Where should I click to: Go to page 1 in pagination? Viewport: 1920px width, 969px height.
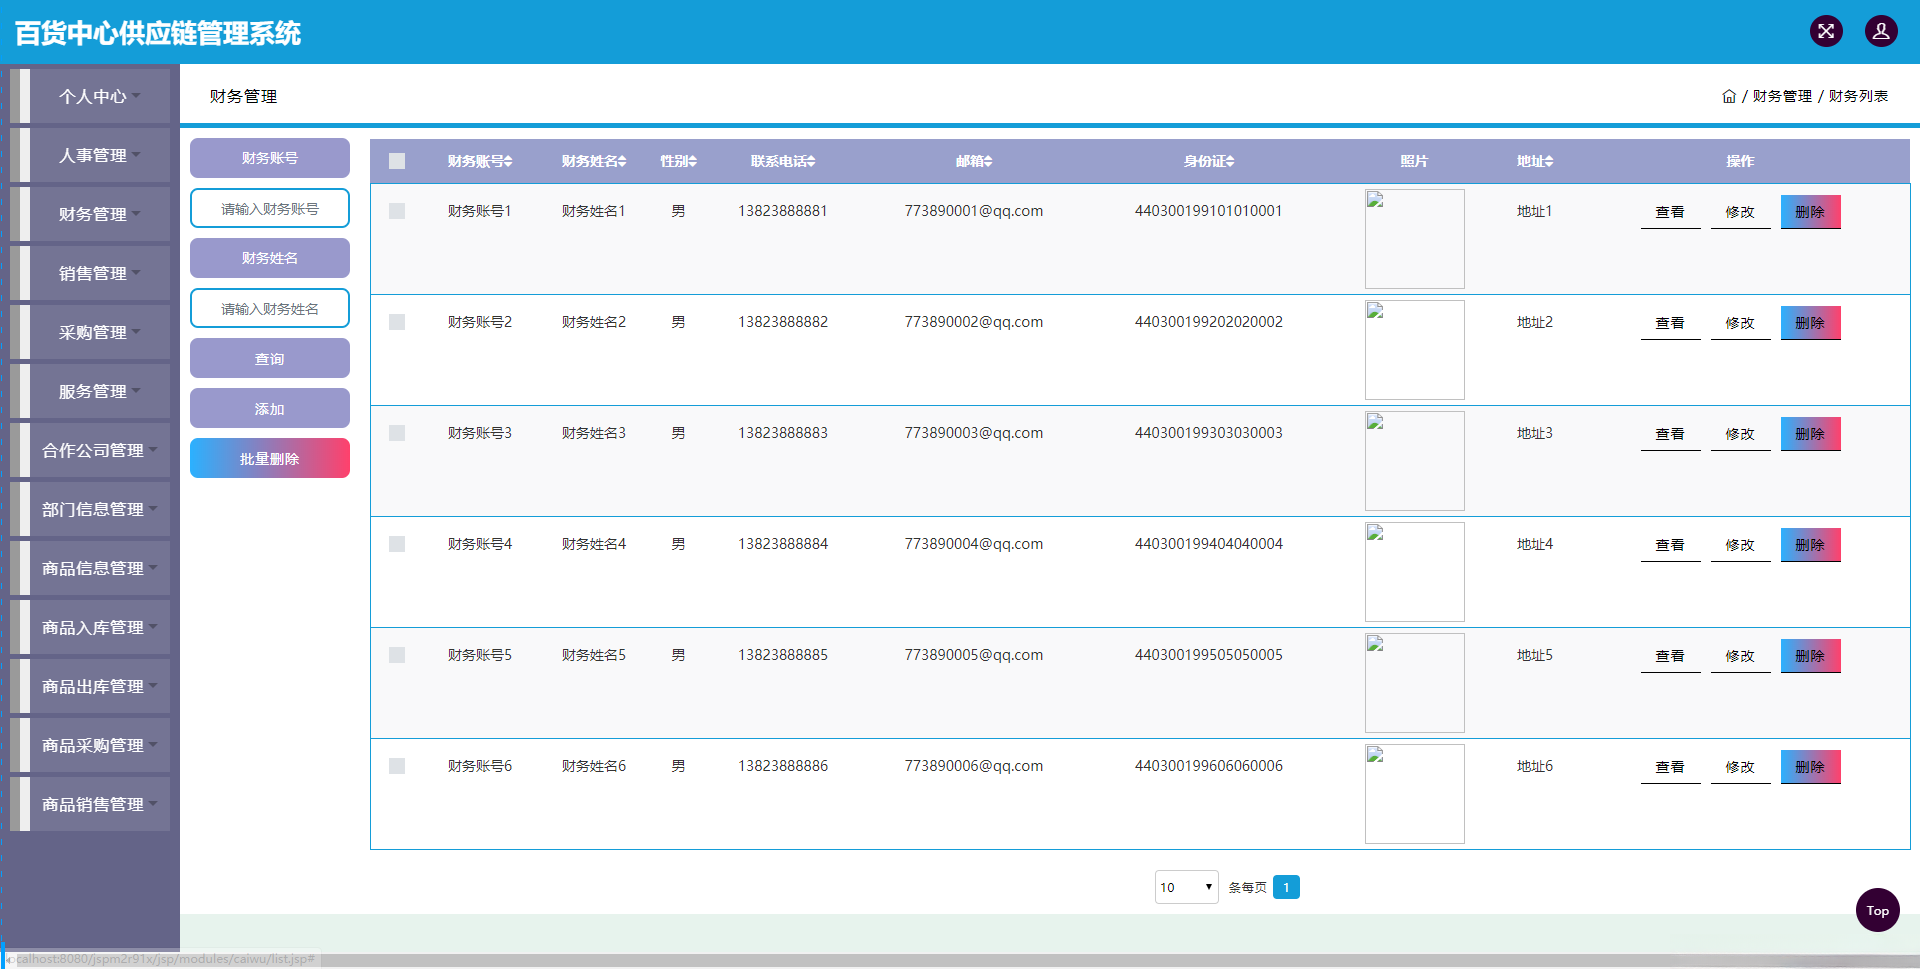pyautogui.click(x=1286, y=887)
